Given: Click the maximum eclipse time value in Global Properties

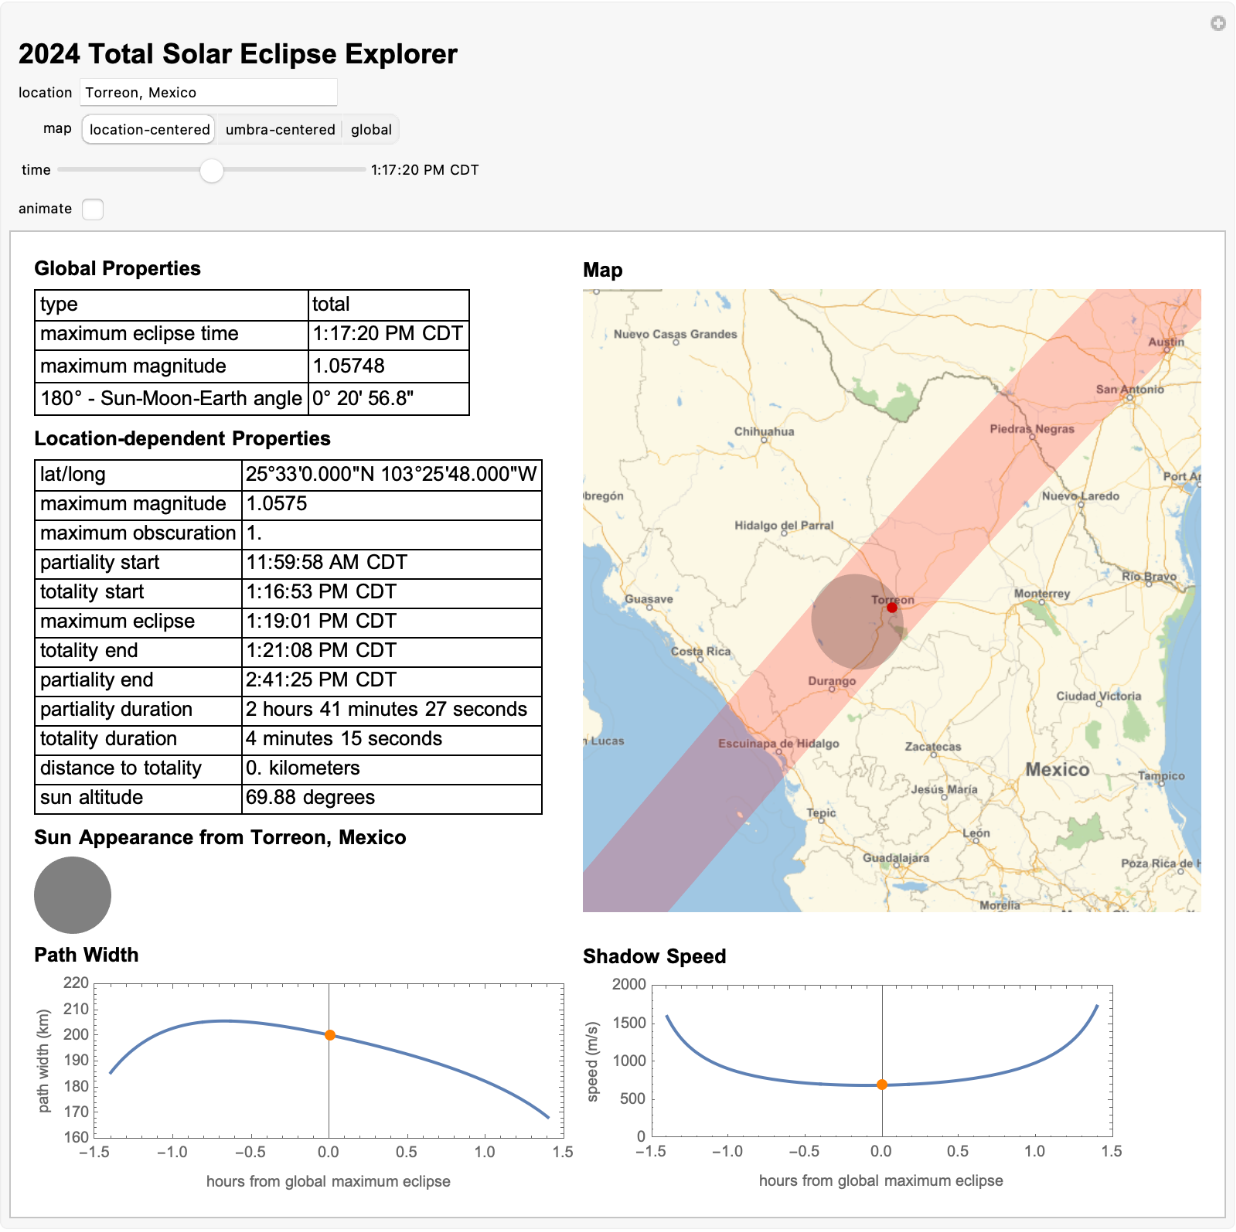Looking at the screenshot, I should coord(388,334).
